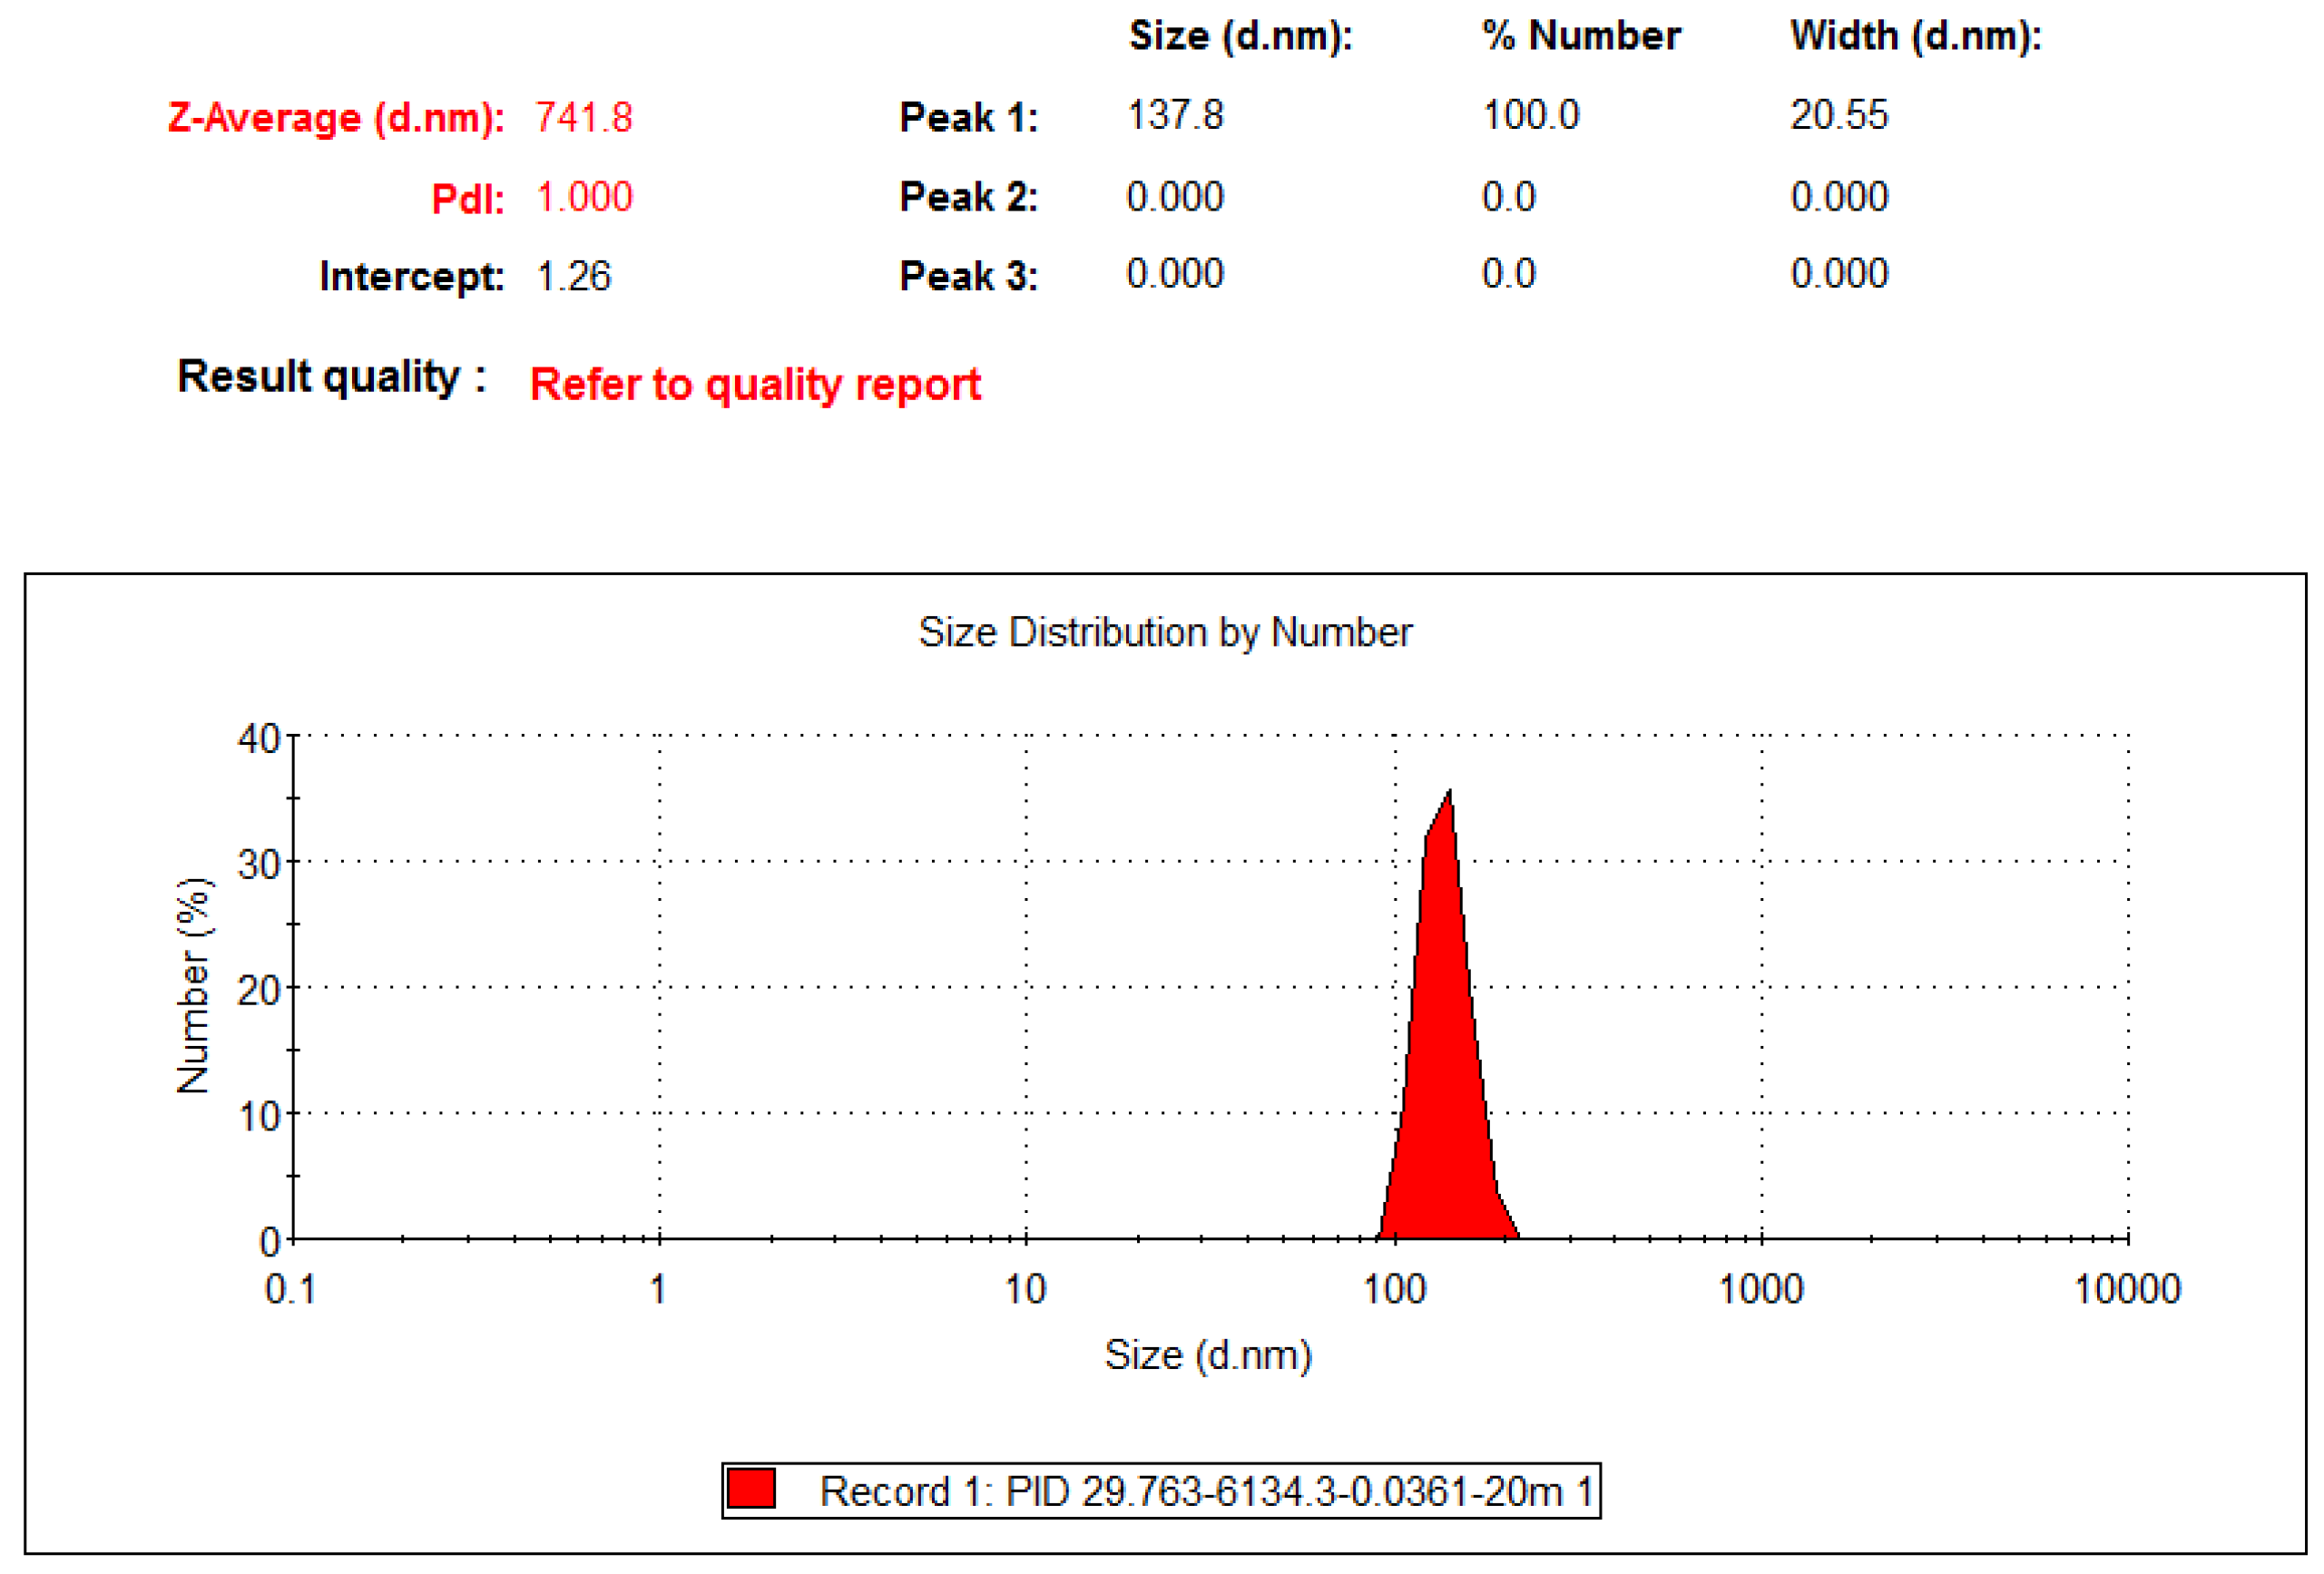Click the red "Refer to quality report" text
This screenshot has height=1574, width=2324.
click(755, 385)
